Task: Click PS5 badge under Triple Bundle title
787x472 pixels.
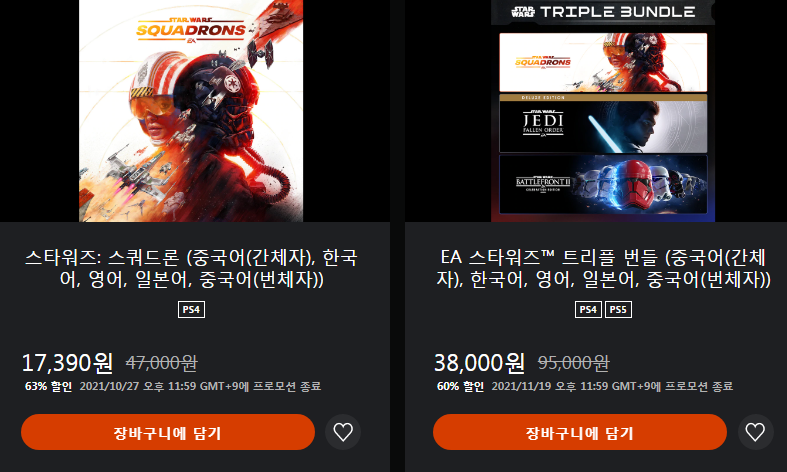Action: 618,309
